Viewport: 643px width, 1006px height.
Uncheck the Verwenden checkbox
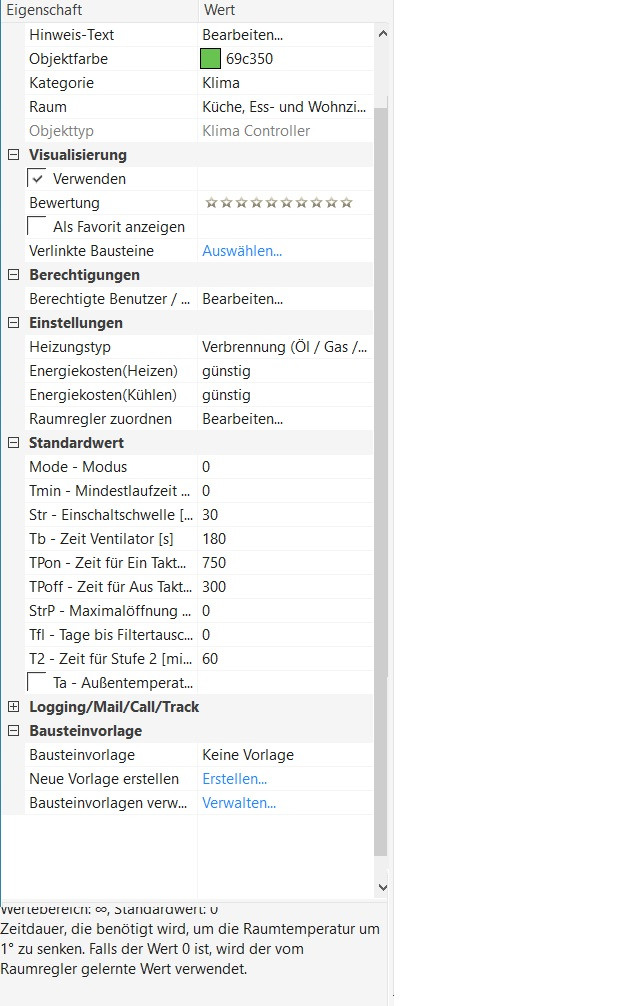click(x=37, y=178)
